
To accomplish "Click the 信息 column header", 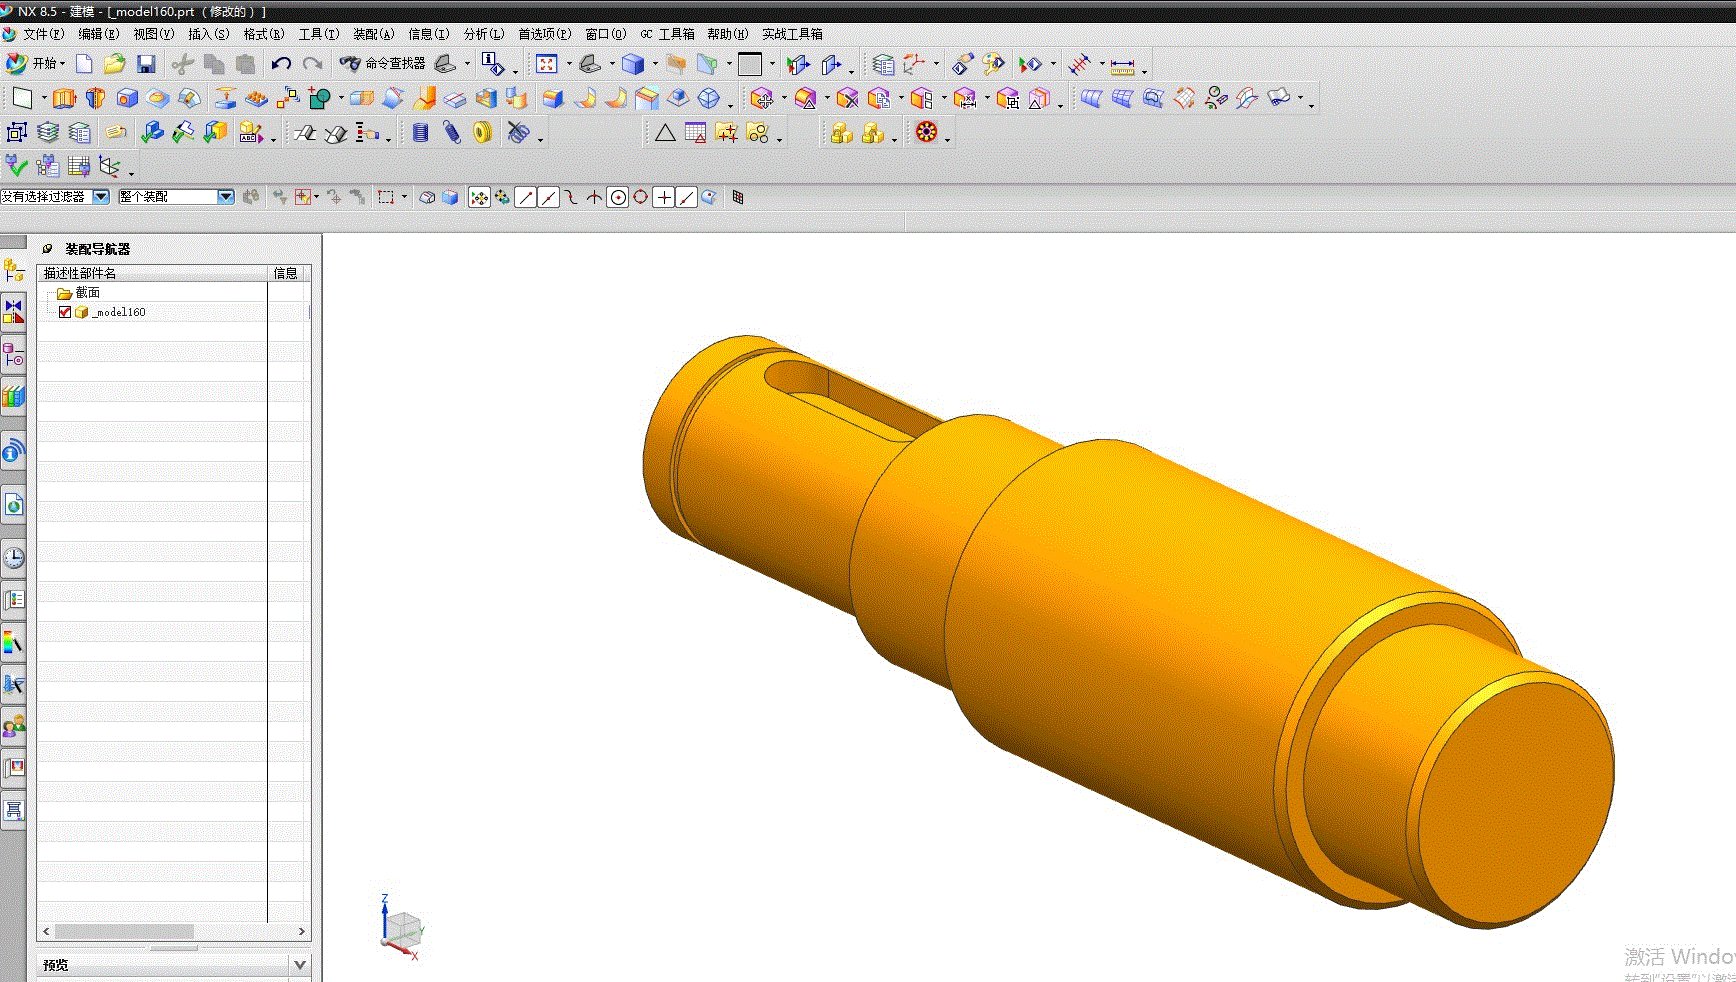I will pyautogui.click(x=286, y=273).
